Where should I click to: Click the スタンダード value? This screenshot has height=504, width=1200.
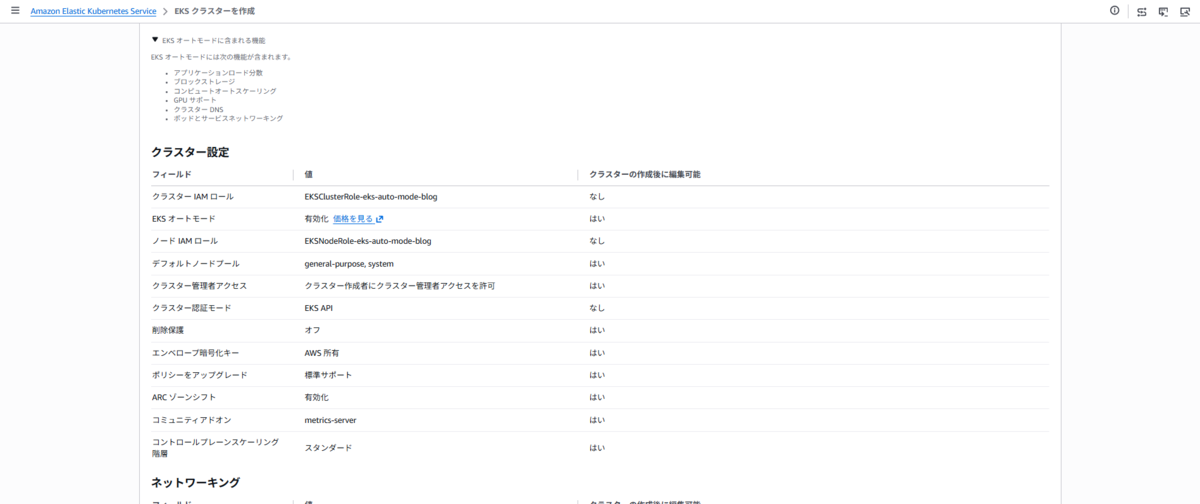[328, 448]
